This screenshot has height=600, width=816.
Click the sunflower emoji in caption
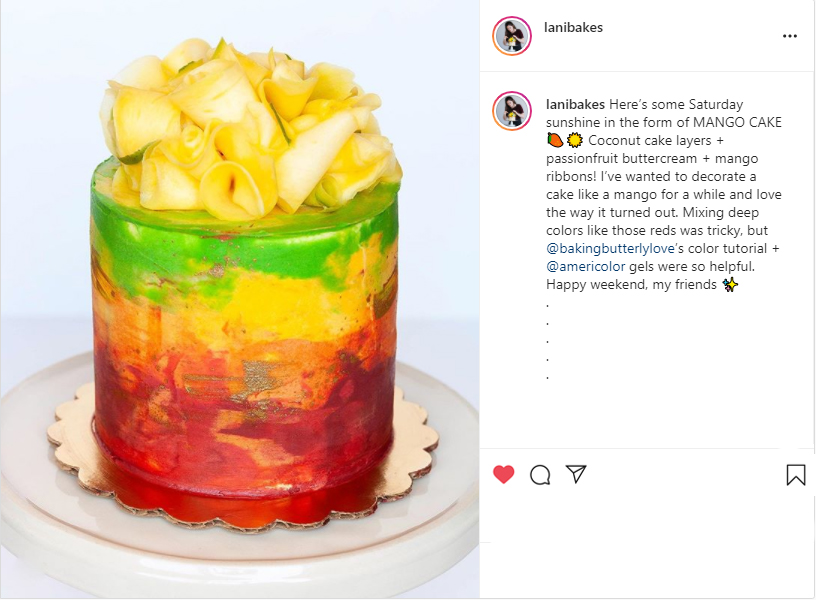tap(575, 141)
